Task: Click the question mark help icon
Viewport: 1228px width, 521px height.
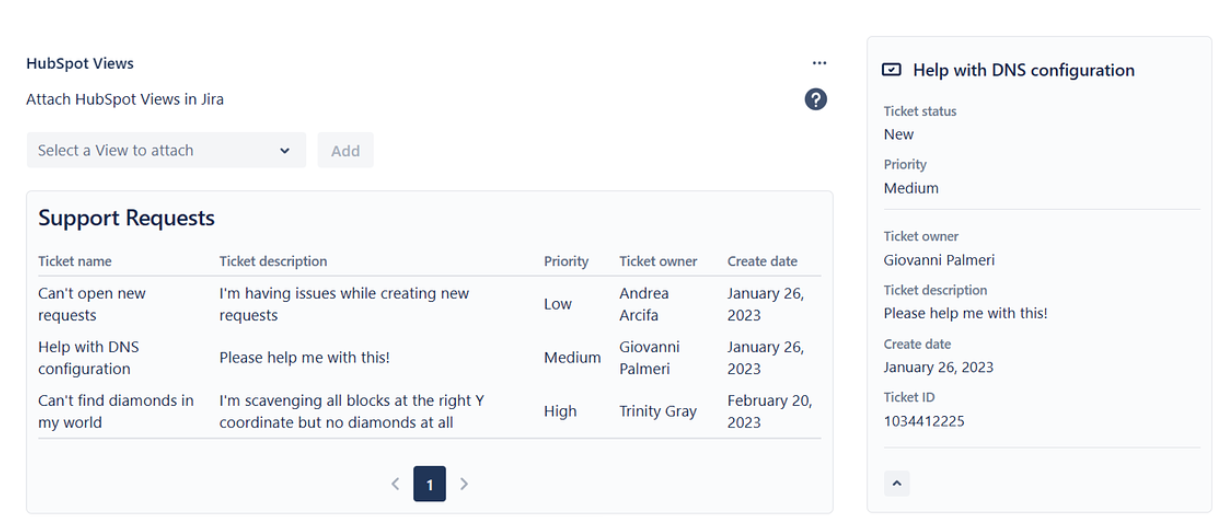Action: pos(816,99)
